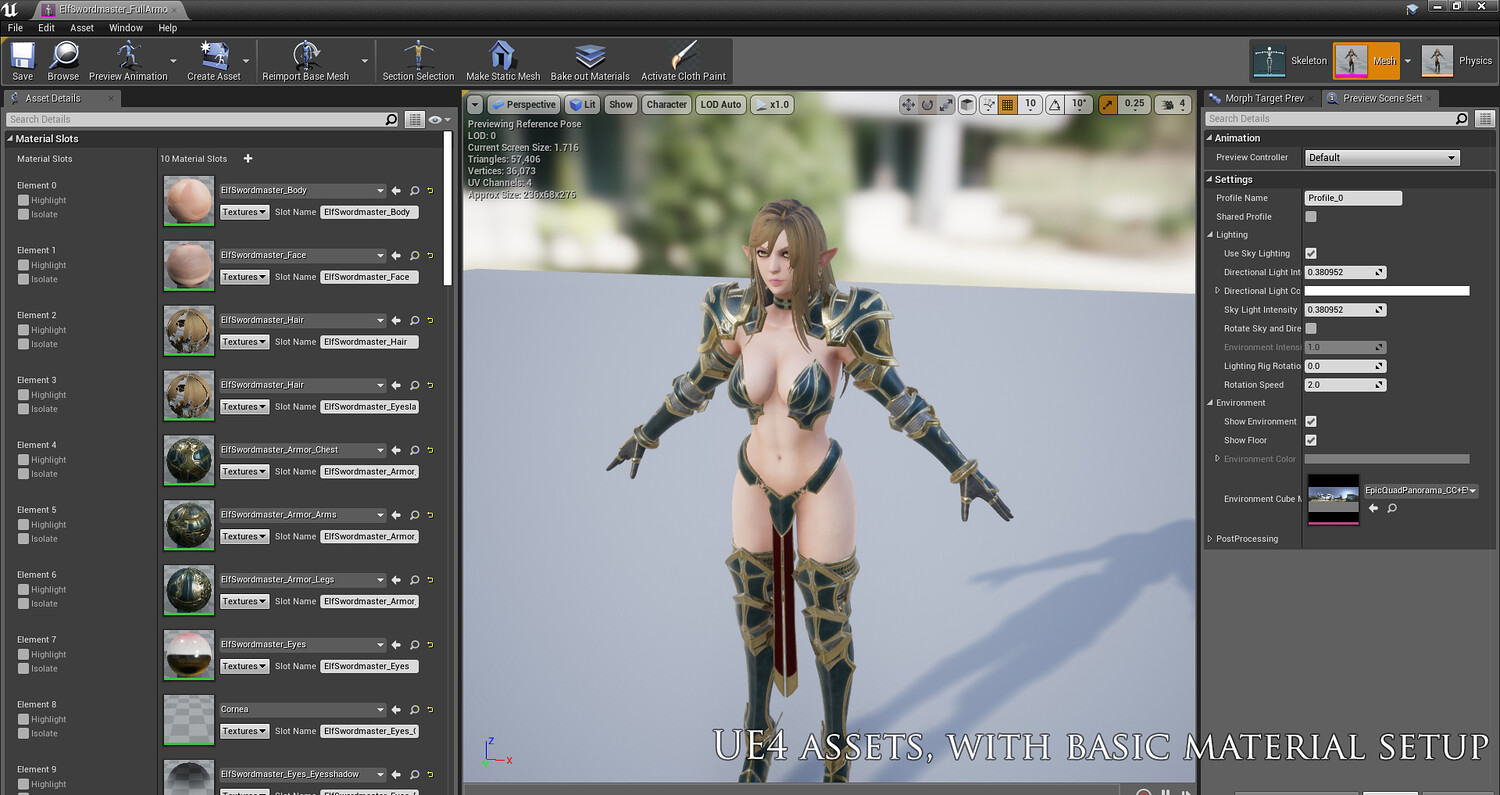
Task: Expand the PostProcessing section
Action: [1245, 539]
